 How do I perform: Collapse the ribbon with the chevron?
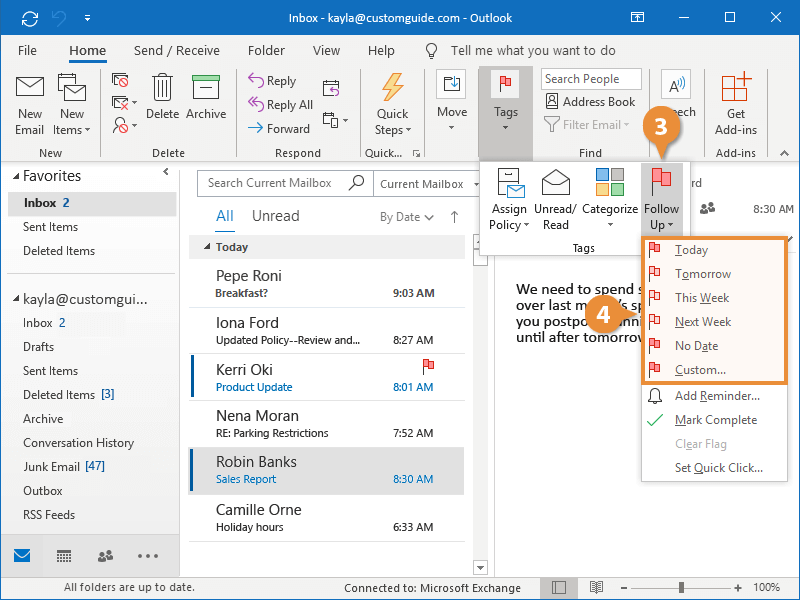pos(784,153)
